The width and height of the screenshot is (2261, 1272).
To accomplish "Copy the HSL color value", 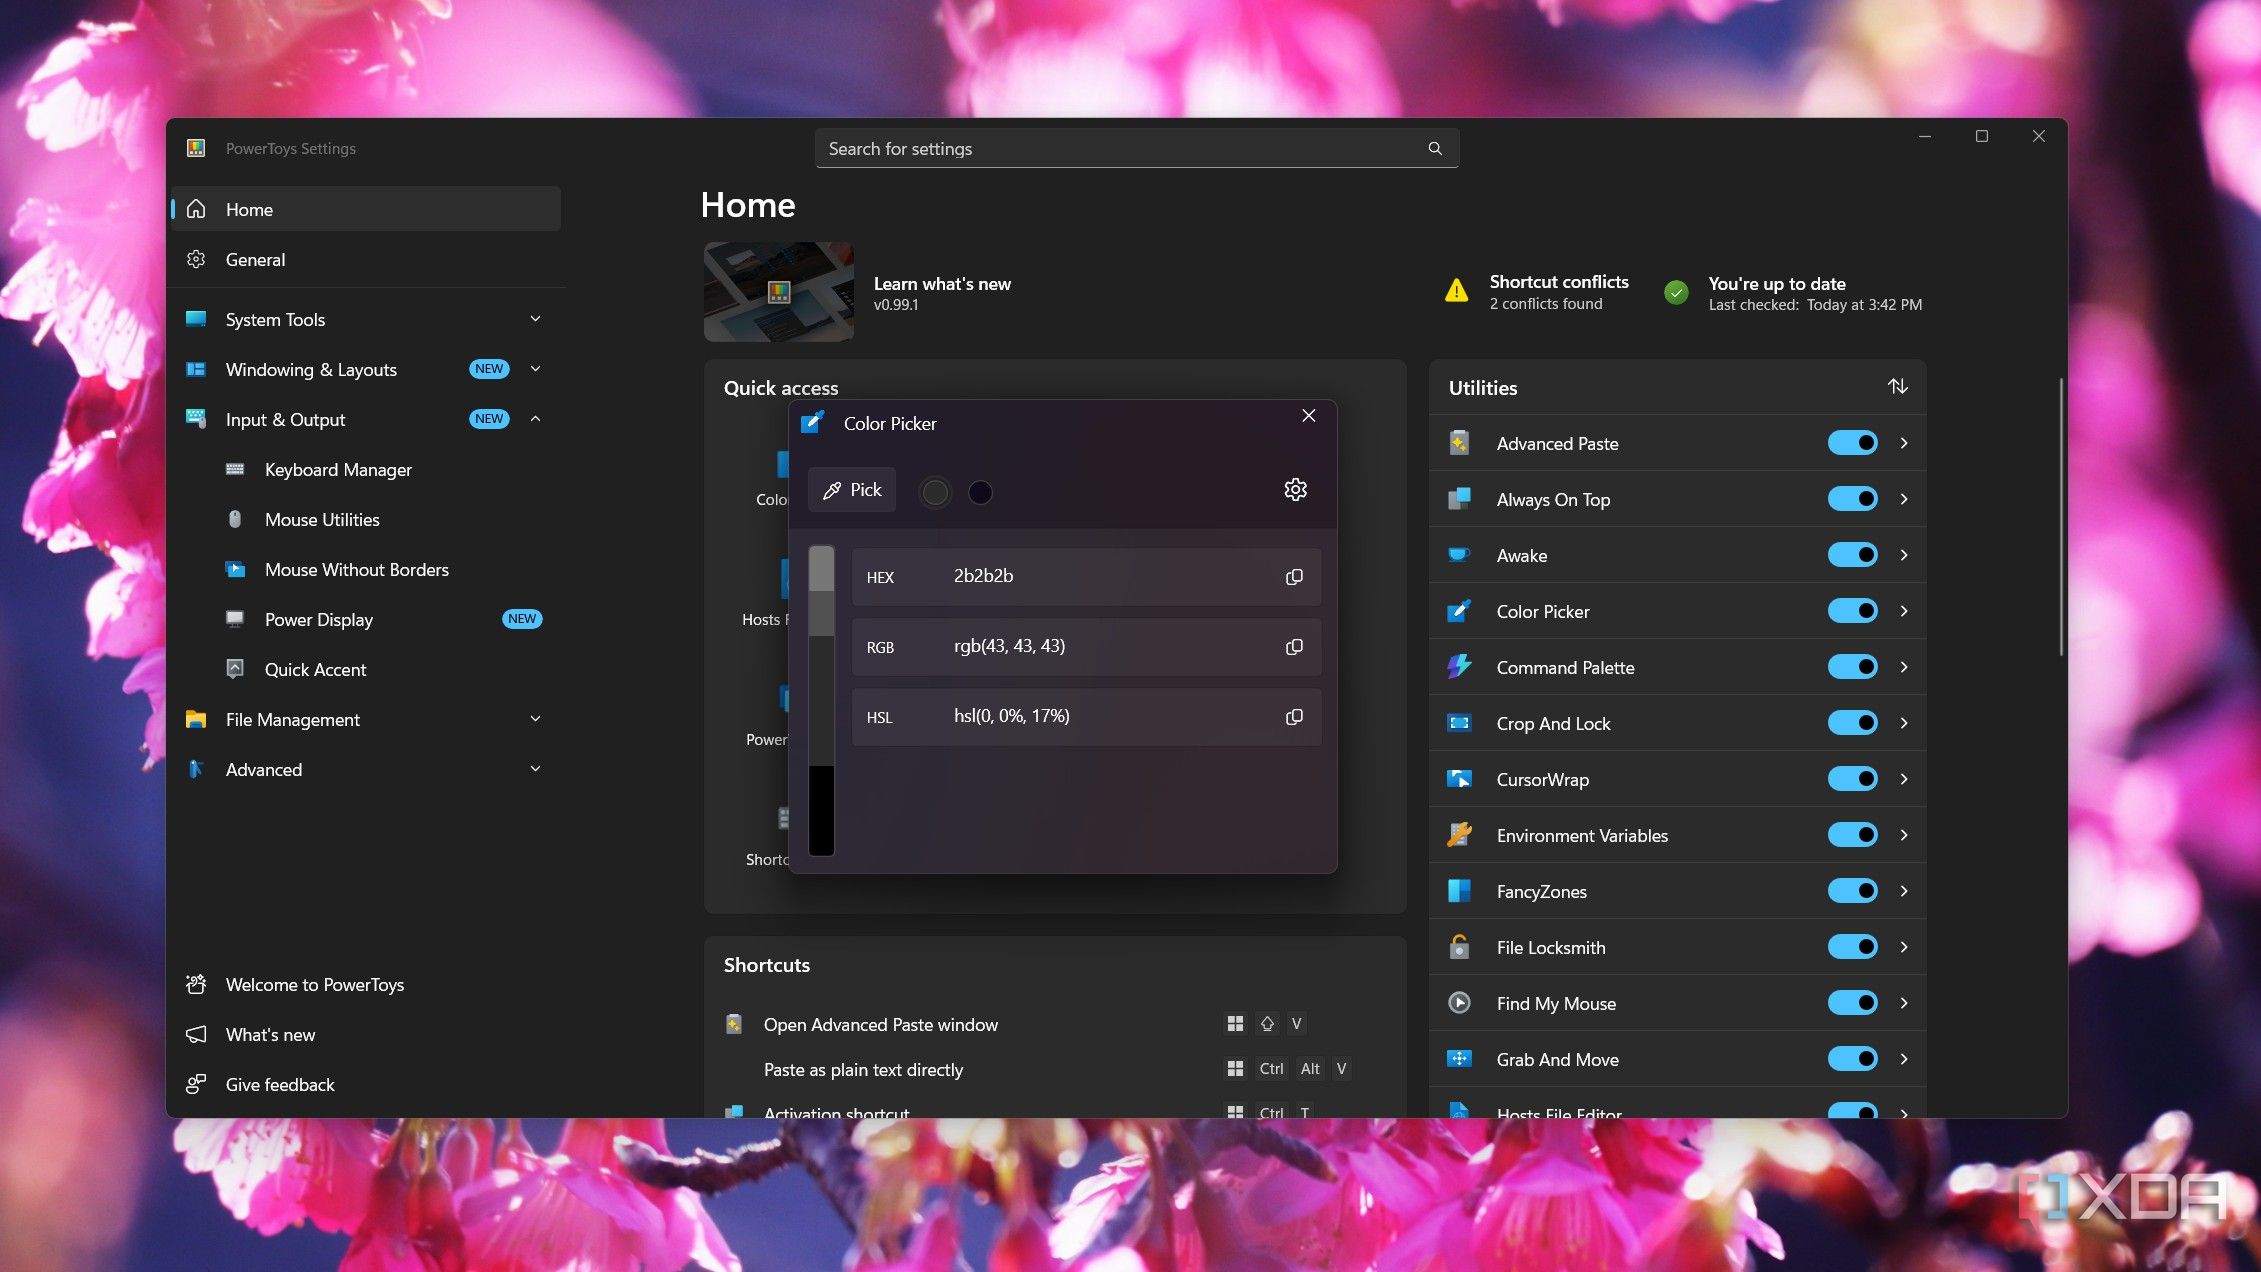I will [1294, 717].
